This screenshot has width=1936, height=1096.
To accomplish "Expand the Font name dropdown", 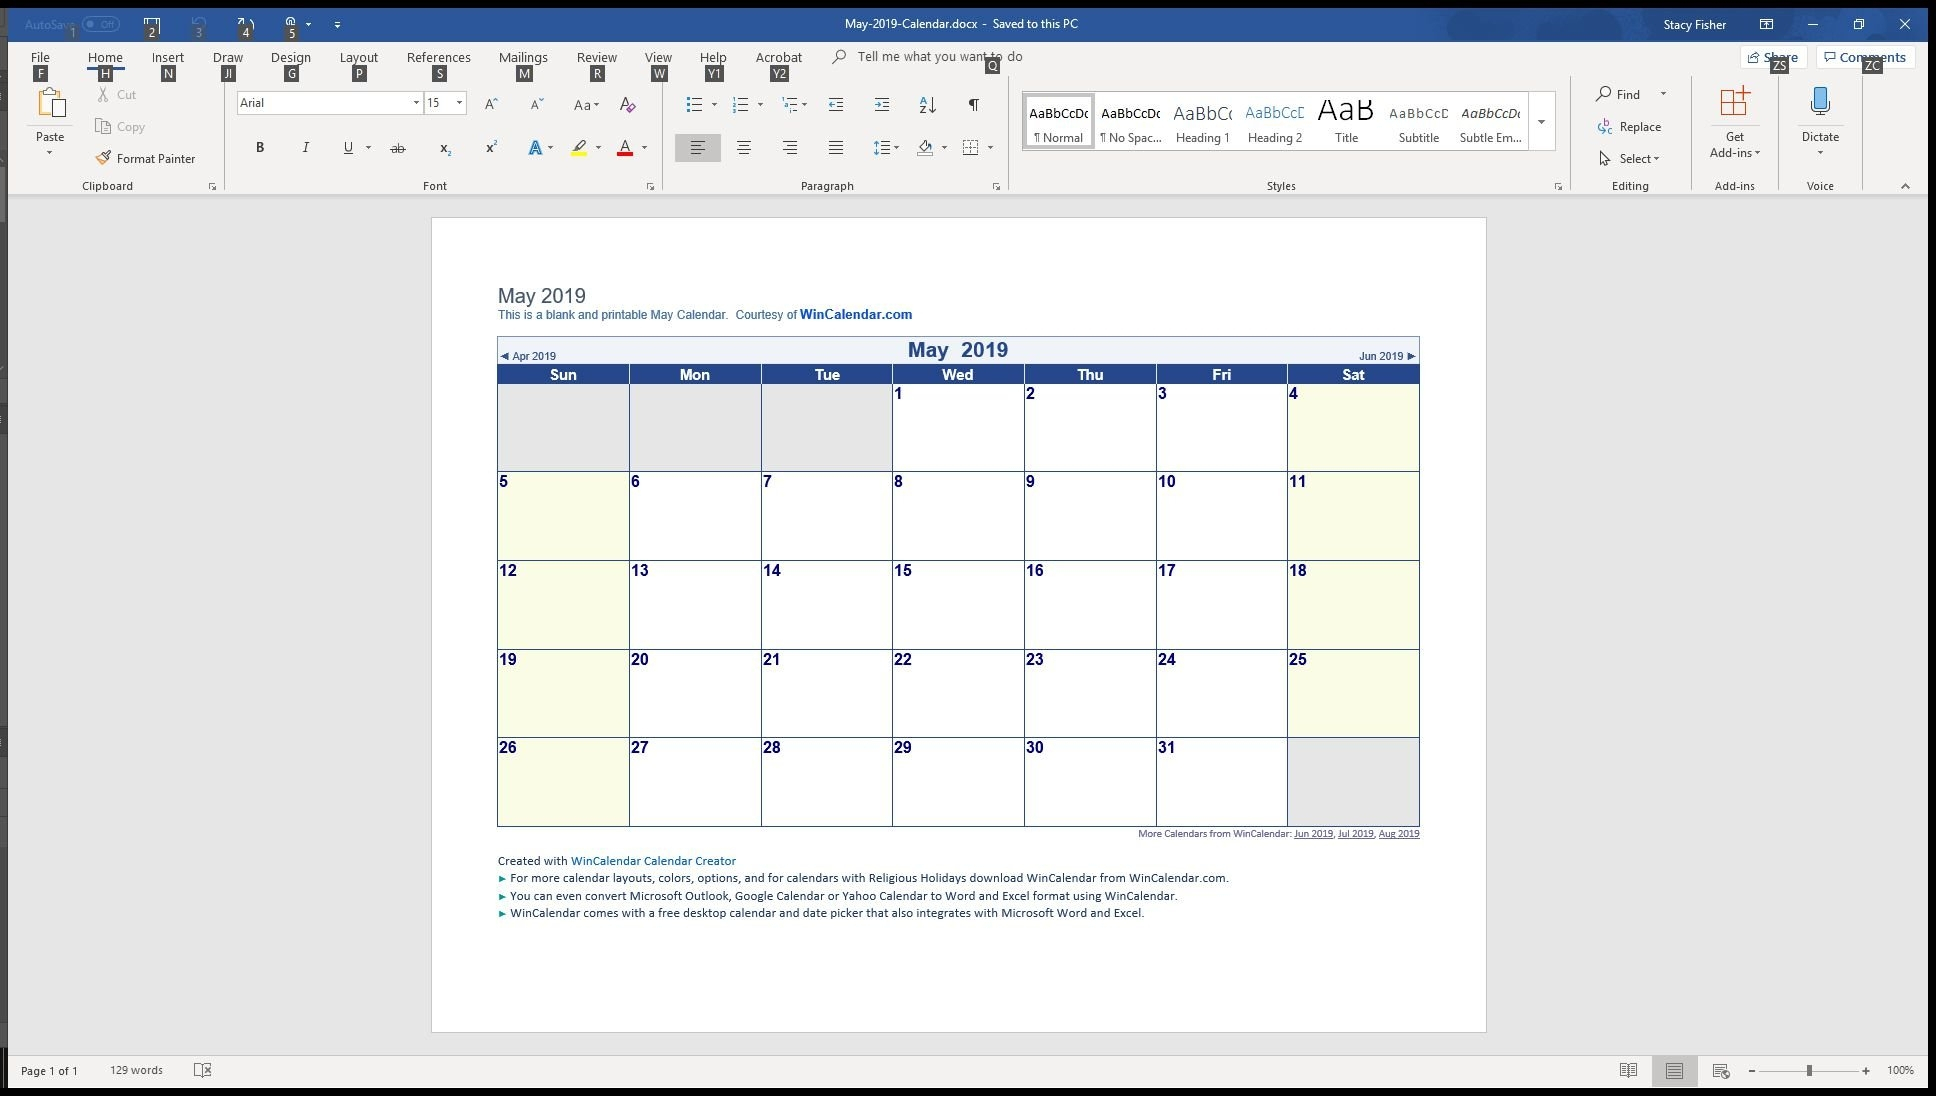I will pyautogui.click(x=412, y=102).
